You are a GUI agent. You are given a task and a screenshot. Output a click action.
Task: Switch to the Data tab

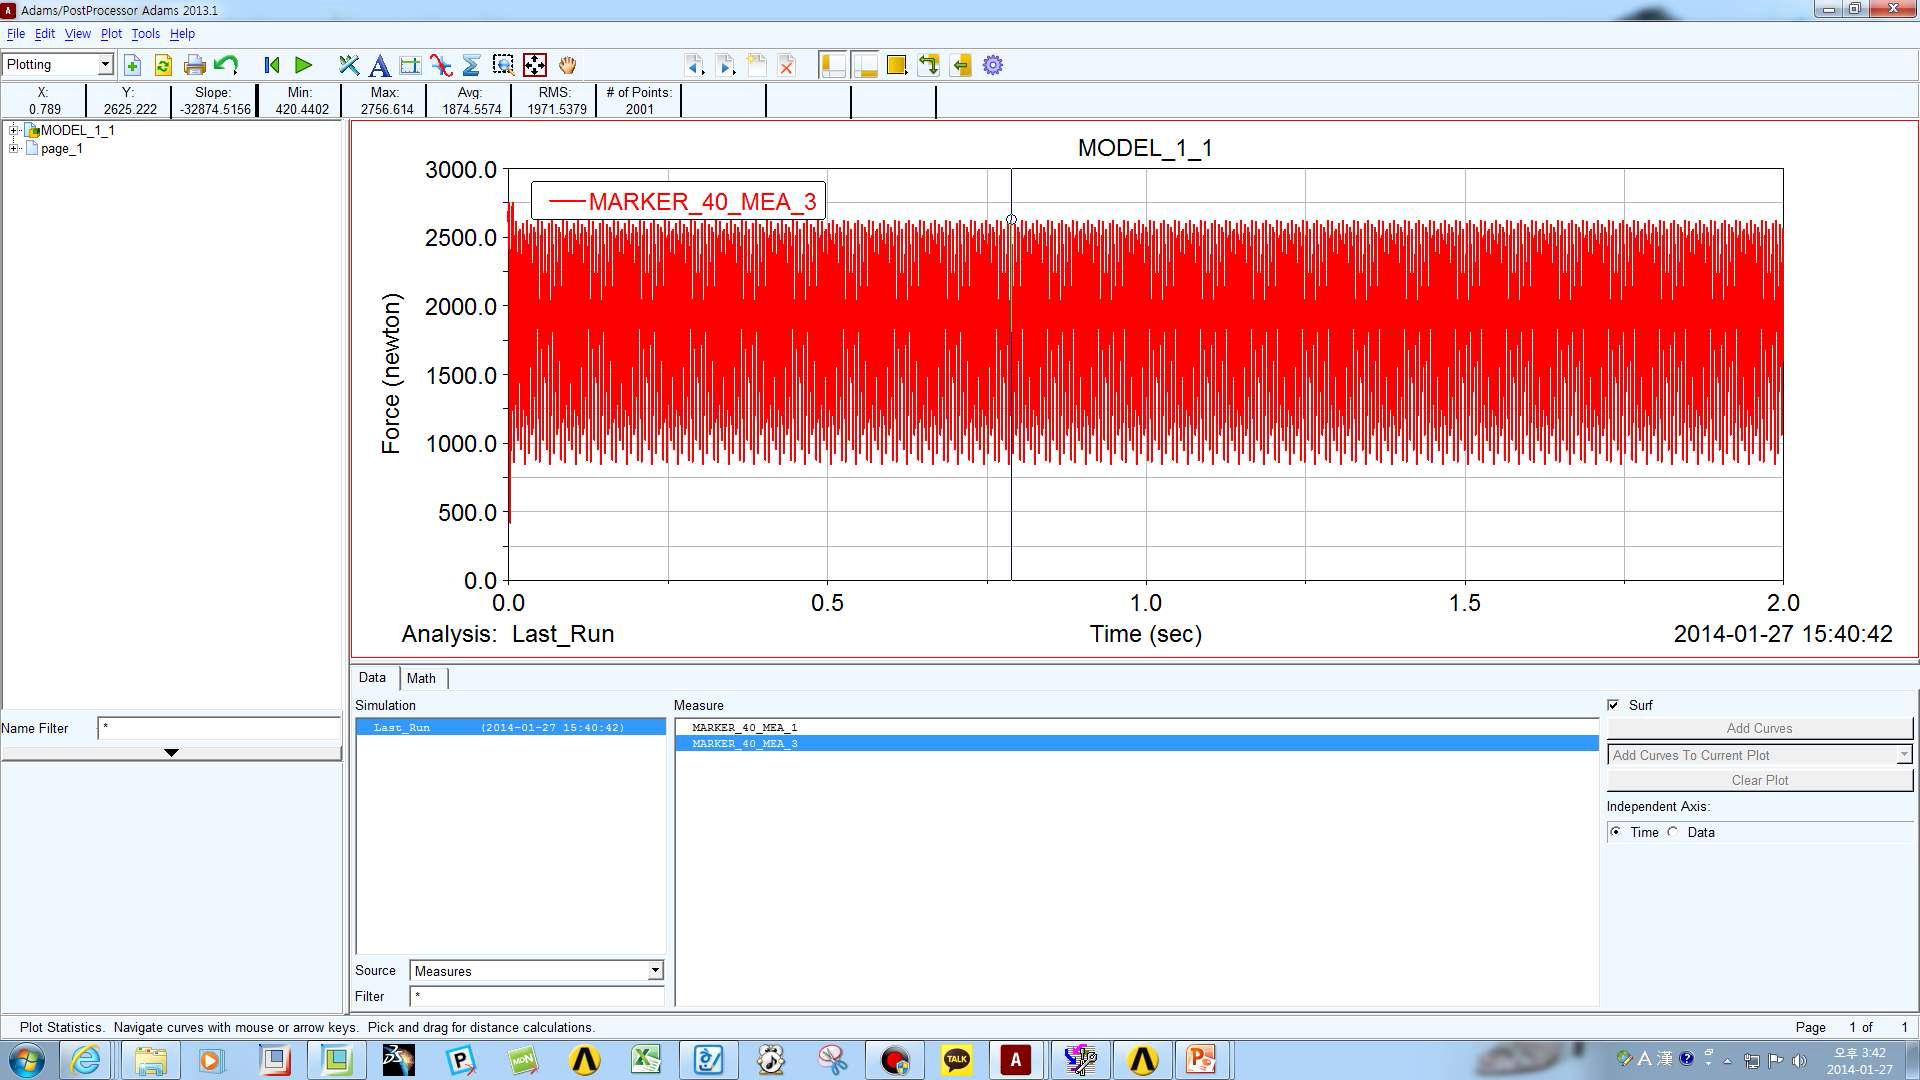coord(372,678)
